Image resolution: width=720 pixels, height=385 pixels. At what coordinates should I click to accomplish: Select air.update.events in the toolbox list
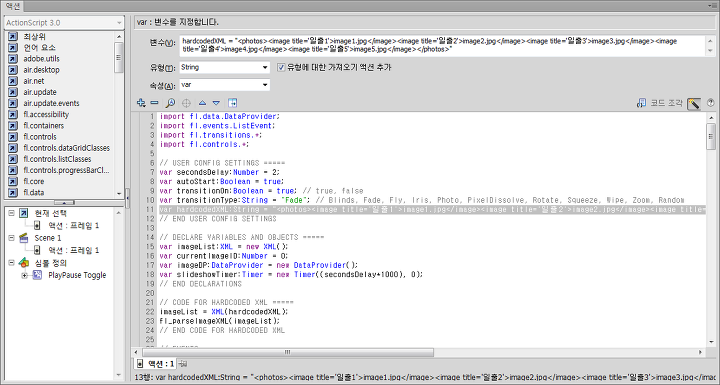tap(51, 103)
